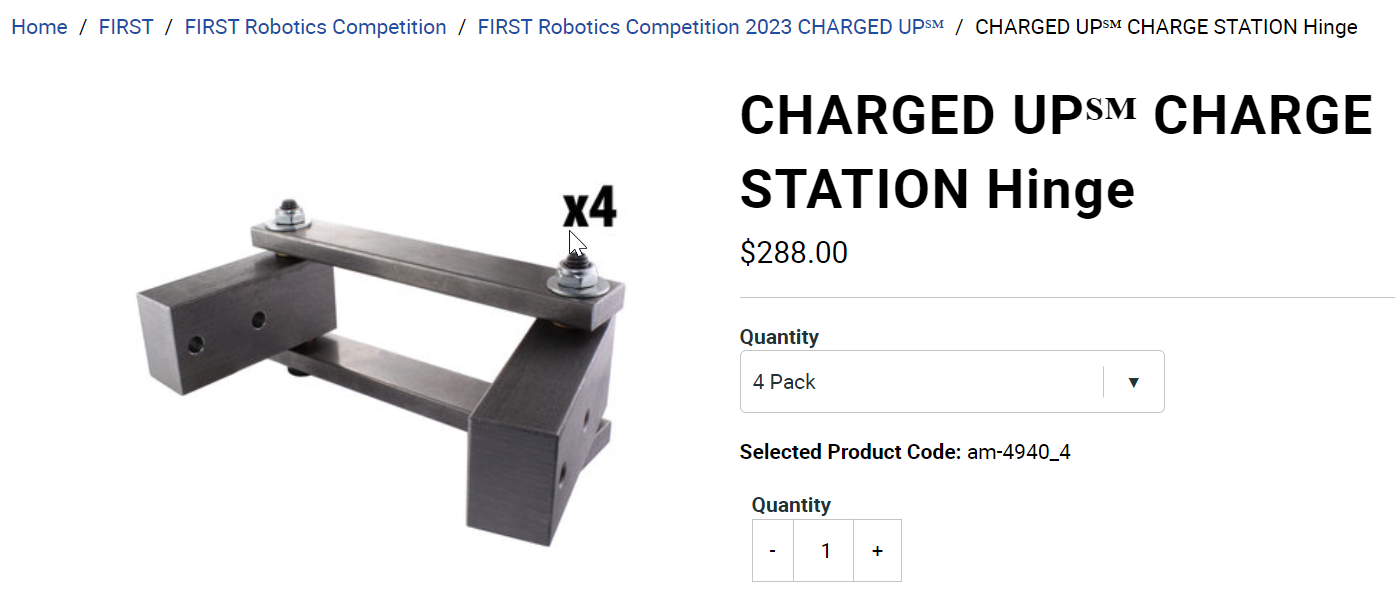Image resolution: width=1395 pixels, height=607 pixels.
Task: Go to the Home breadcrumb link
Action: (x=39, y=27)
